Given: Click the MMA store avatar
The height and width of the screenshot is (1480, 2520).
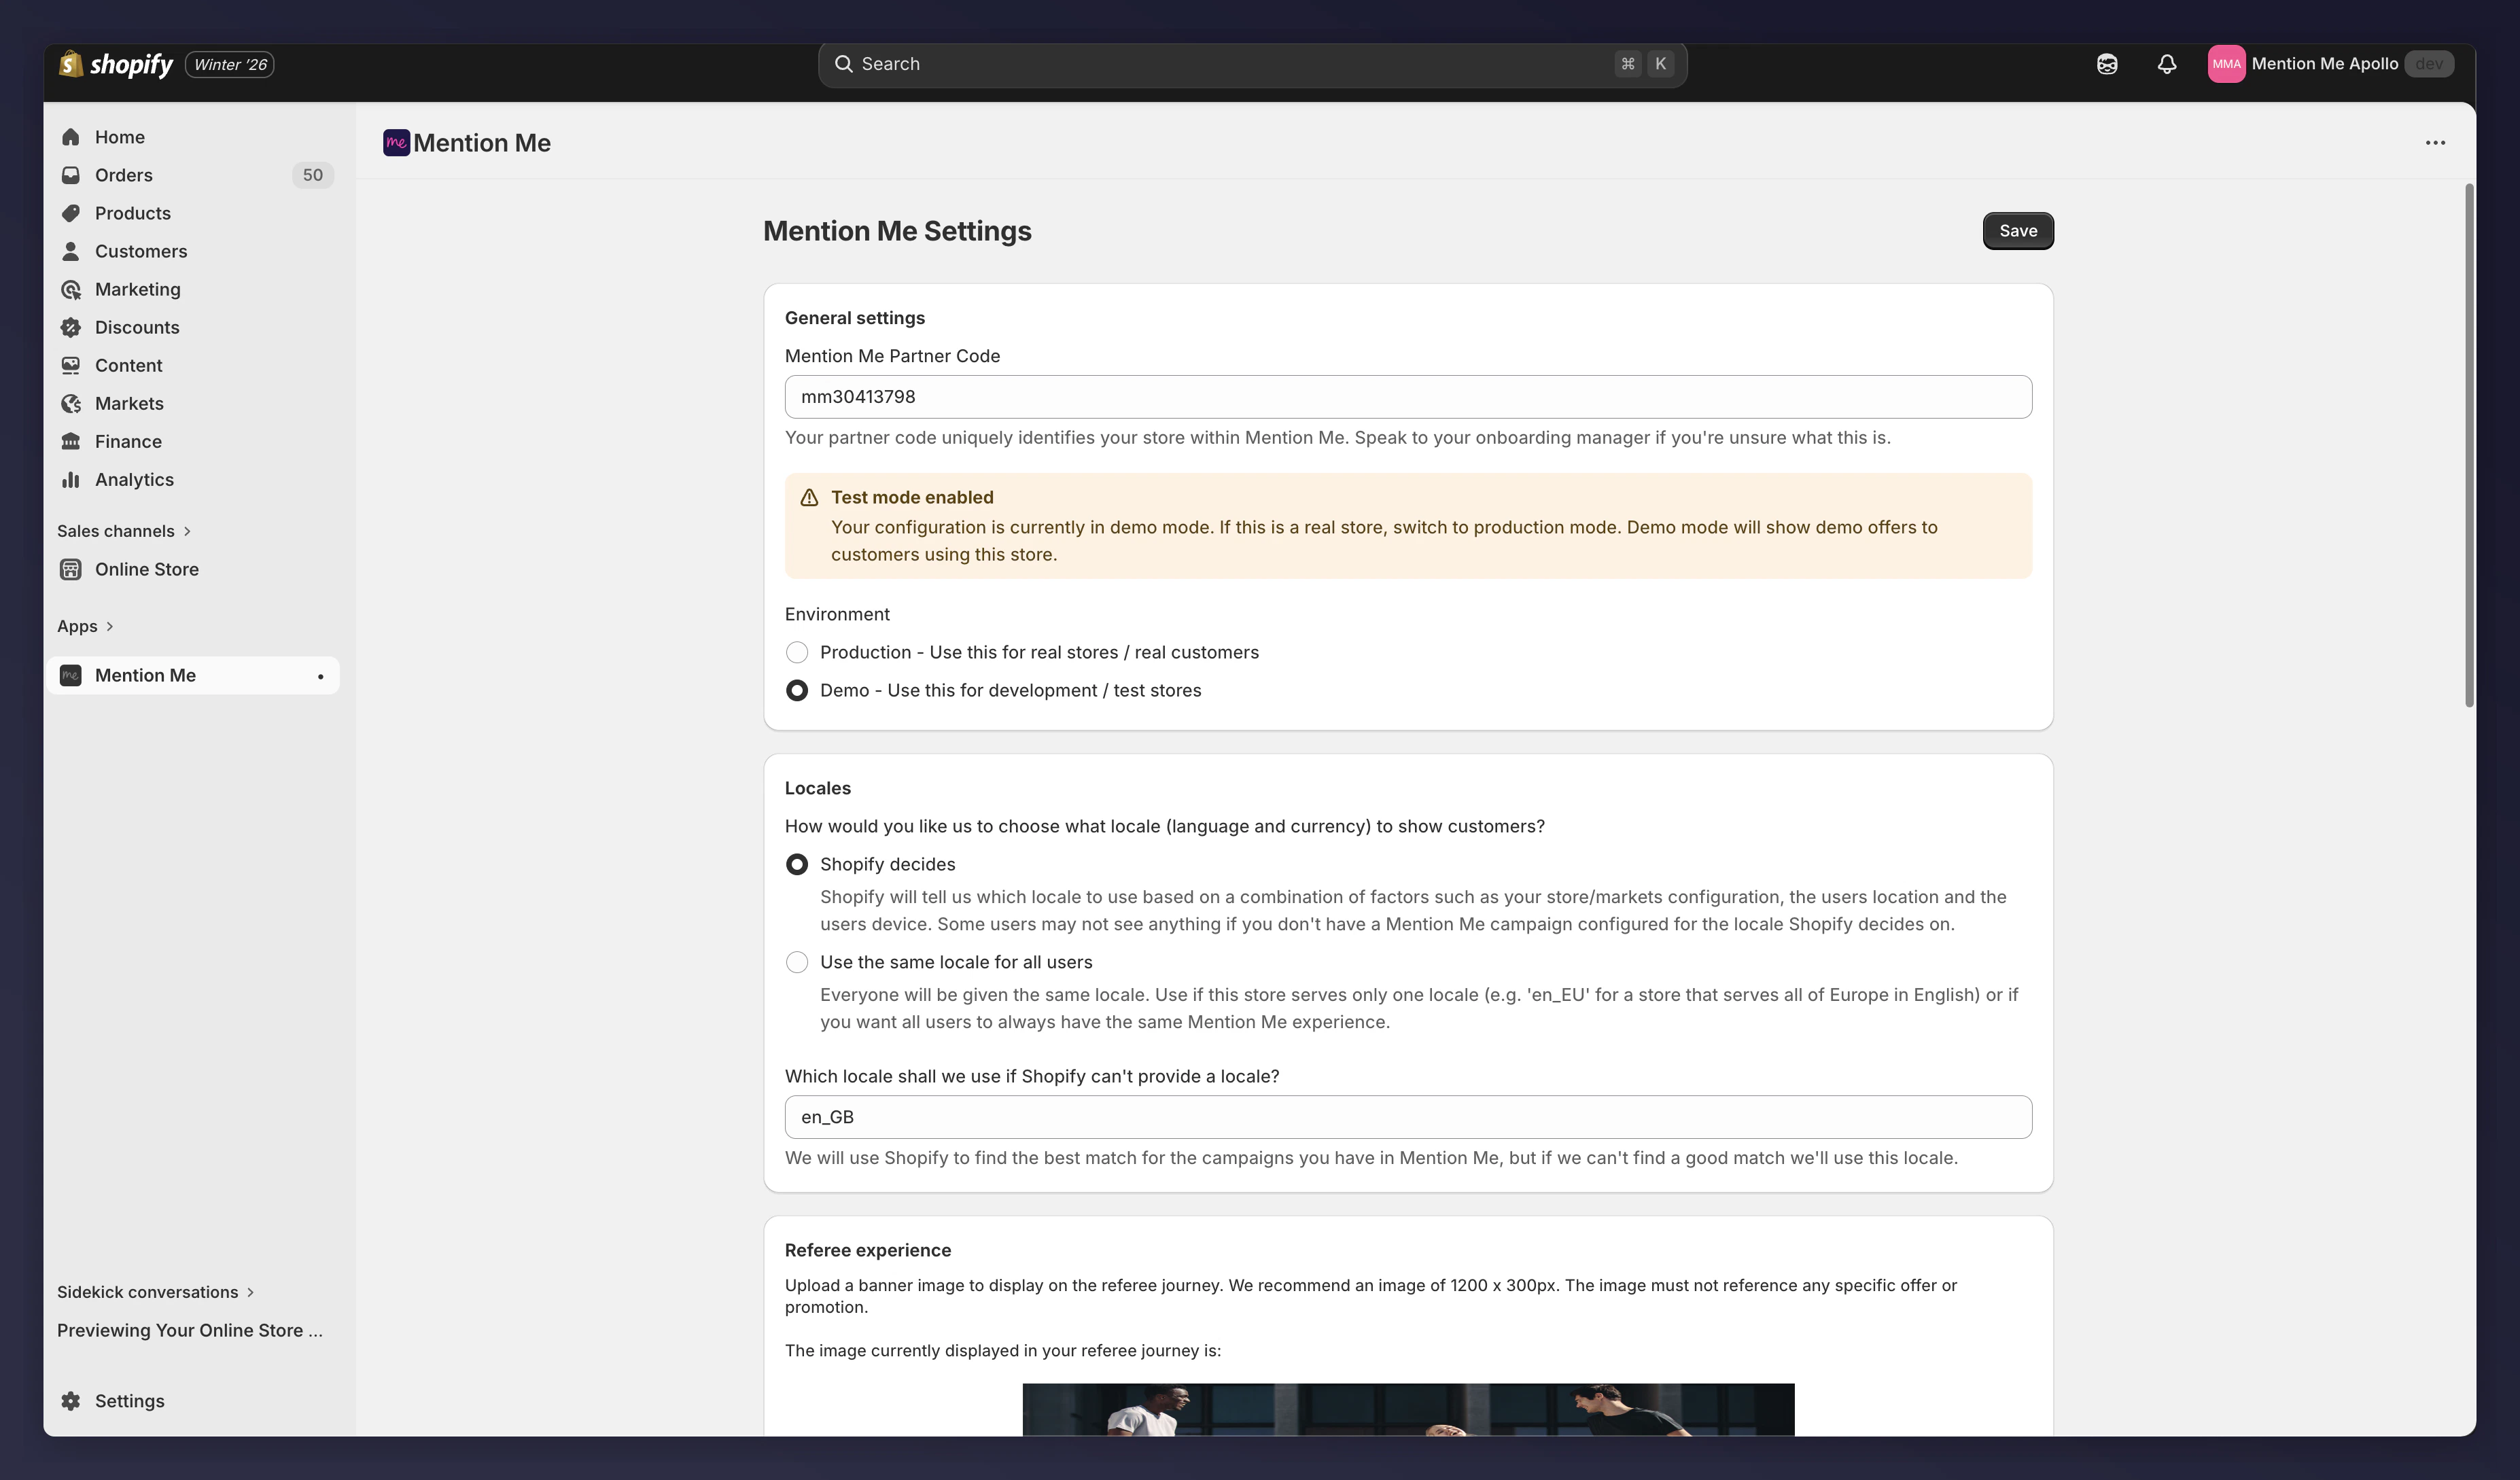Looking at the screenshot, I should tap(2226, 64).
